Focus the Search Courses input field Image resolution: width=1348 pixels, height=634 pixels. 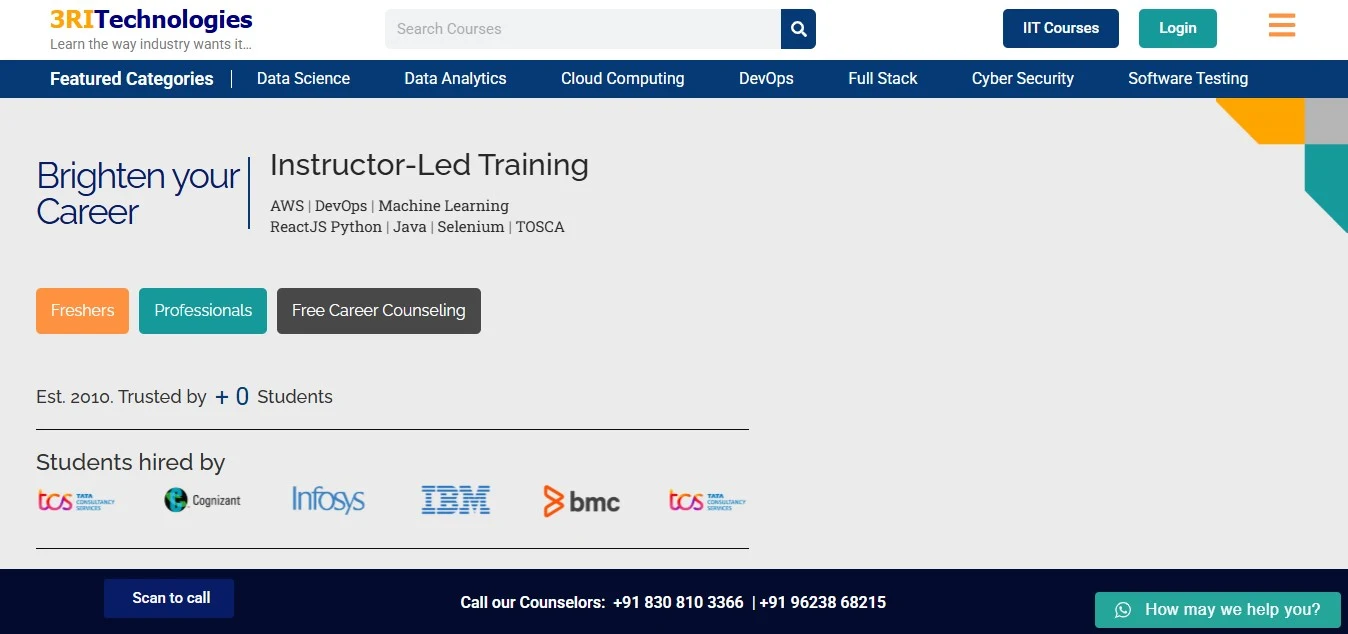(582, 29)
